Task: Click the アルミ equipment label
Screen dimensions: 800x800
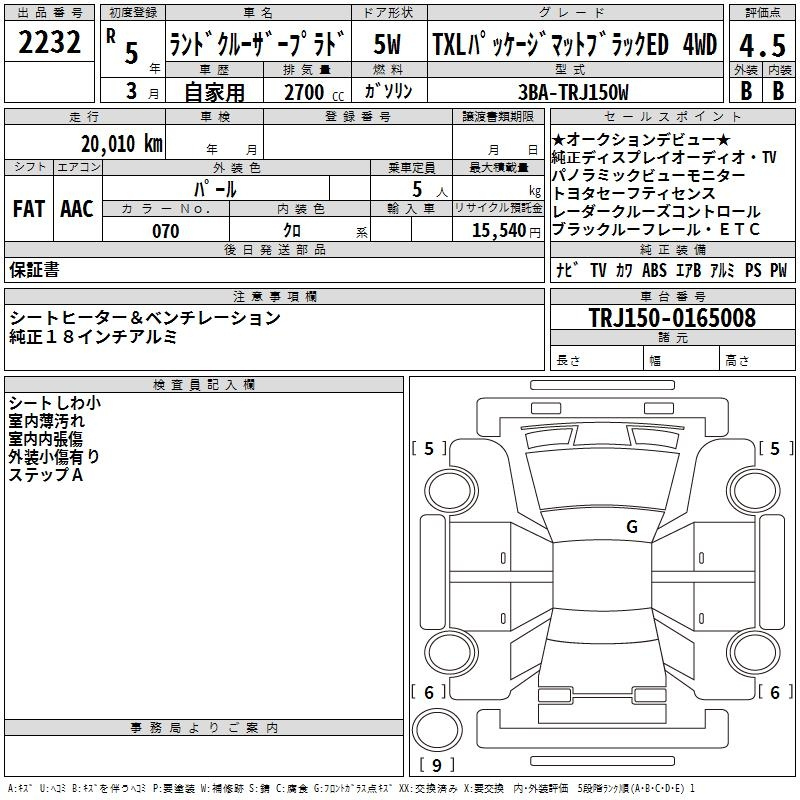Action: point(722,270)
